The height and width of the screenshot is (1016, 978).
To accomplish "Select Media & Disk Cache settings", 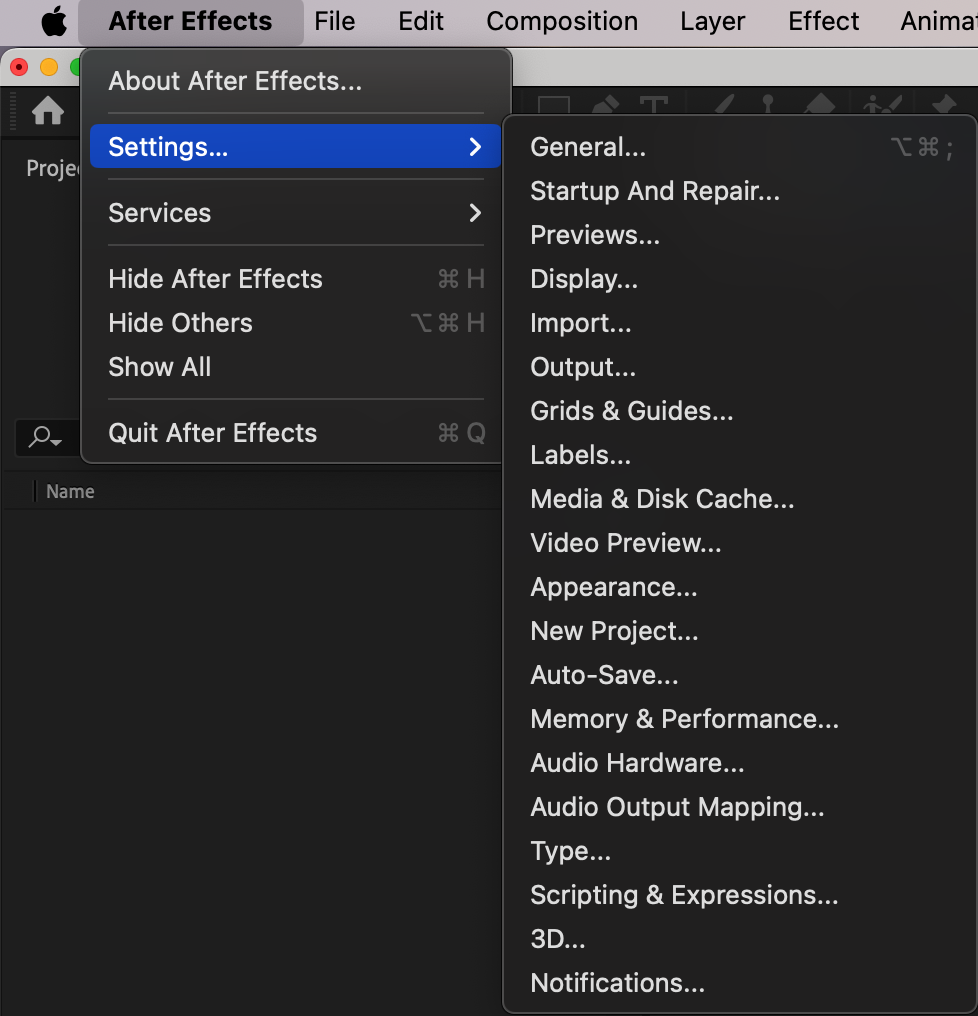I will click(662, 499).
